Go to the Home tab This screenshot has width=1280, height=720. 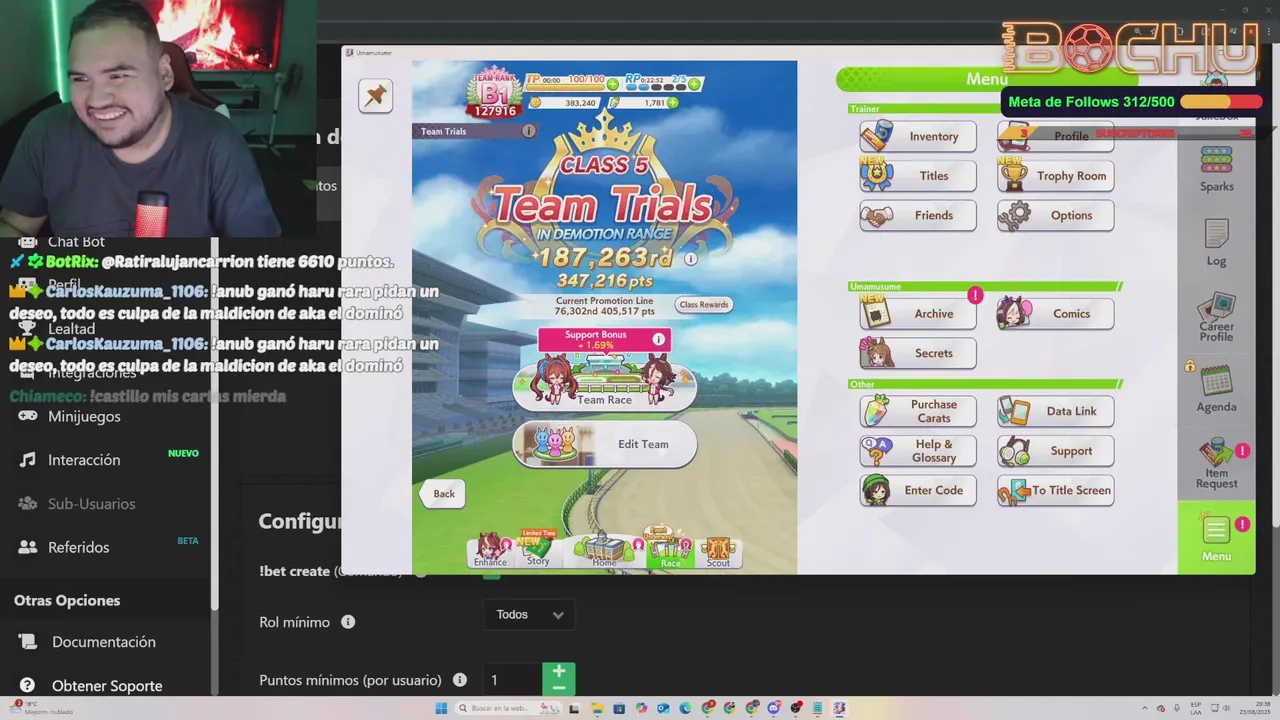coord(604,550)
